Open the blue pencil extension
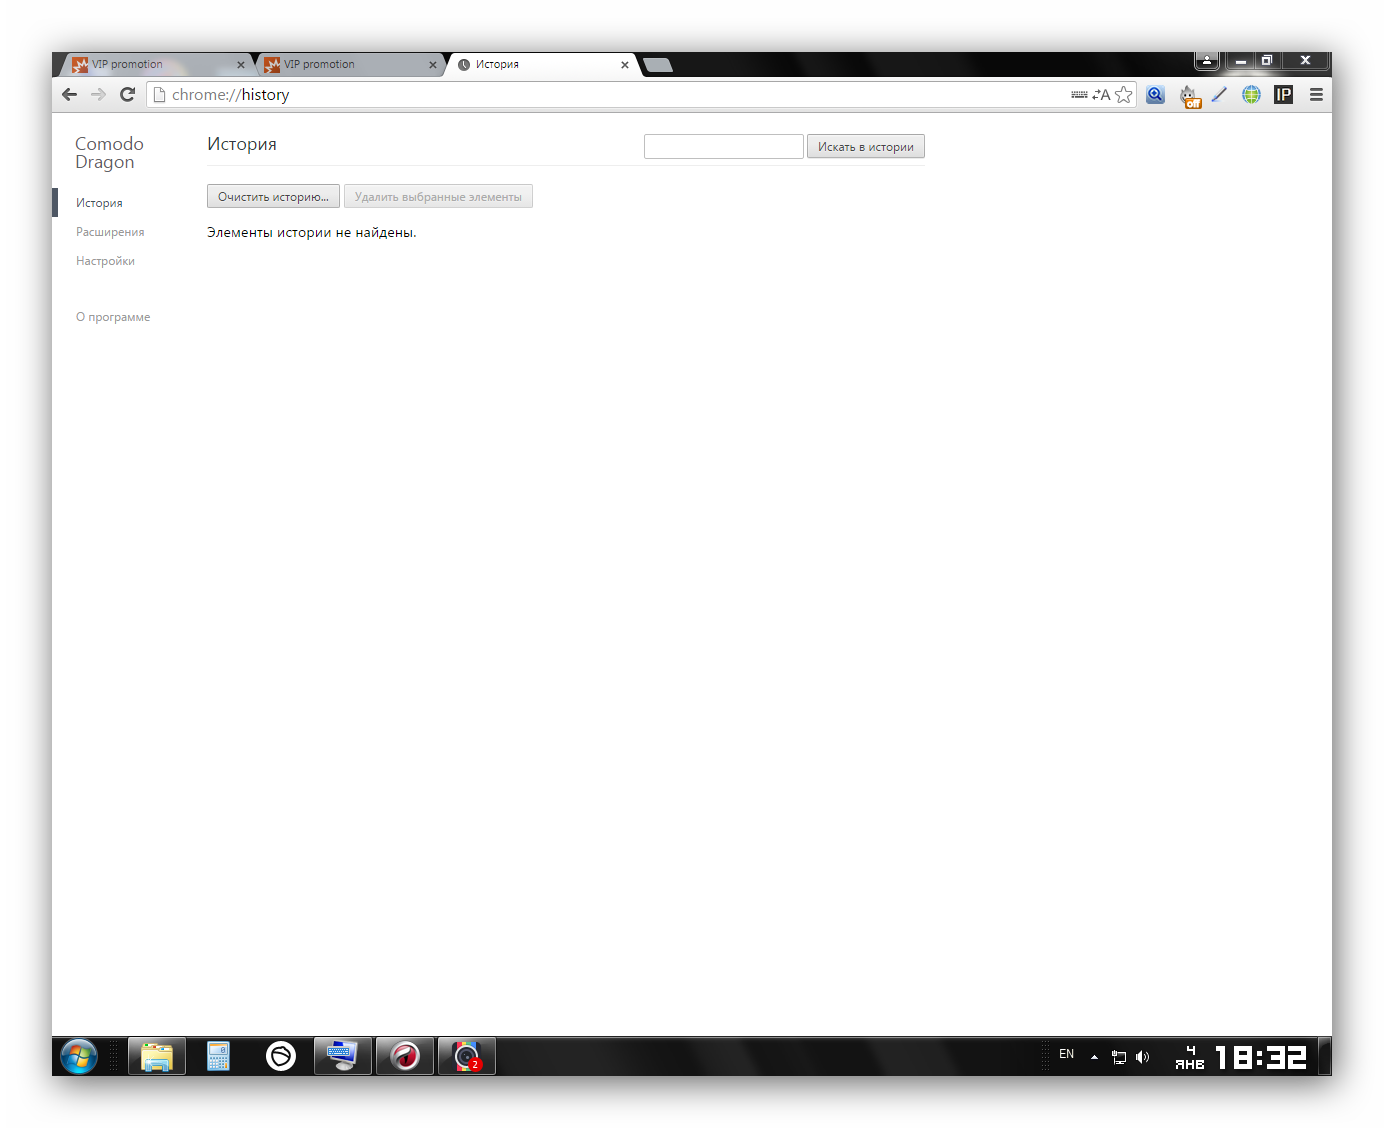 coord(1219,94)
